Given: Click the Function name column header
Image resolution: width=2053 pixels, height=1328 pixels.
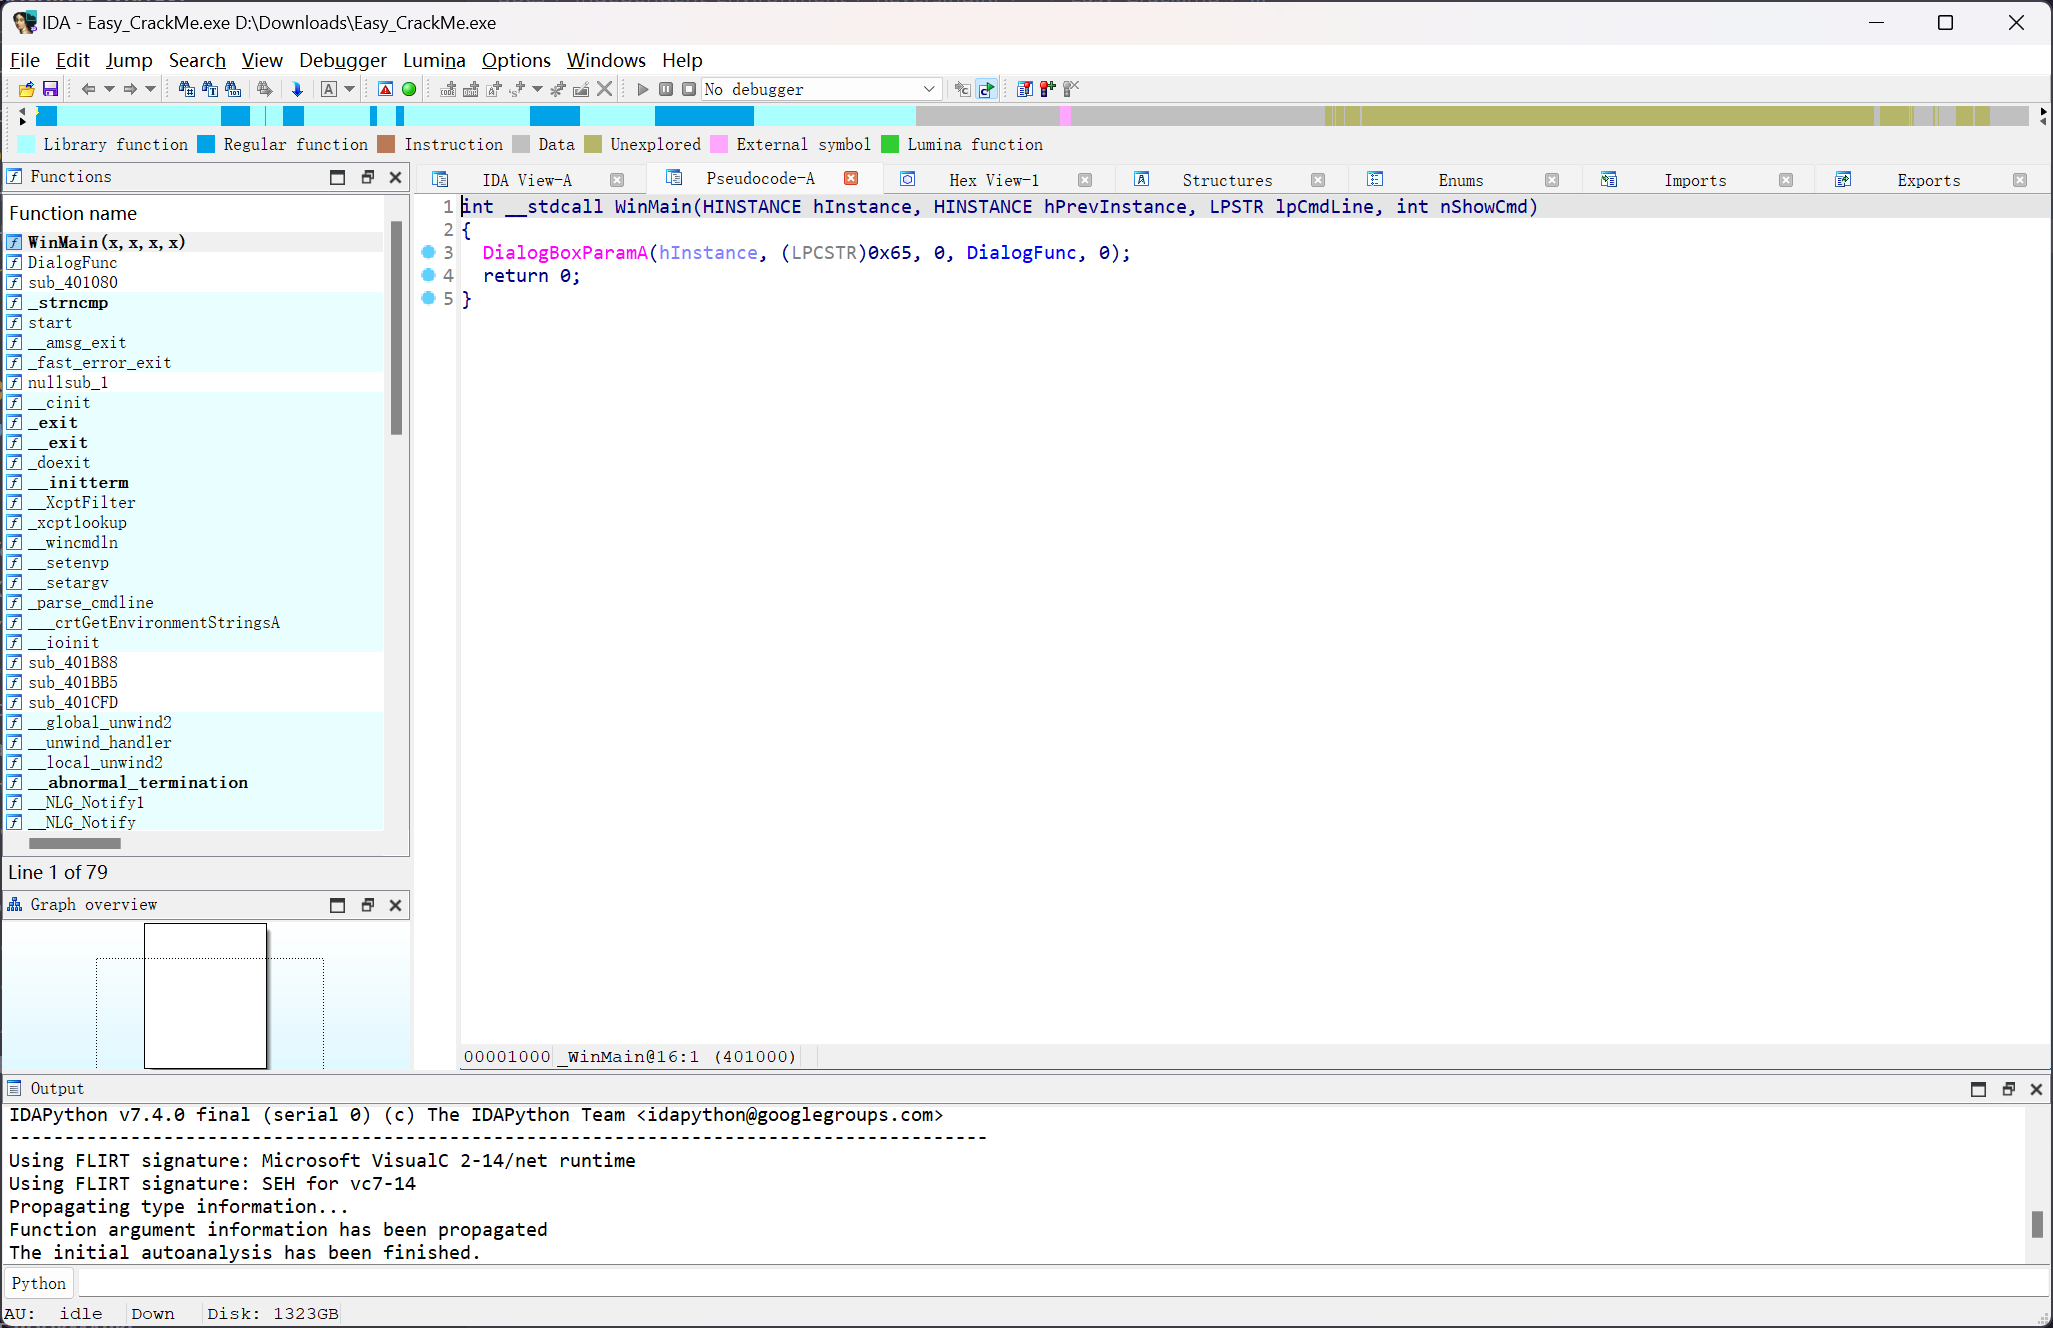Looking at the screenshot, I should (194, 213).
